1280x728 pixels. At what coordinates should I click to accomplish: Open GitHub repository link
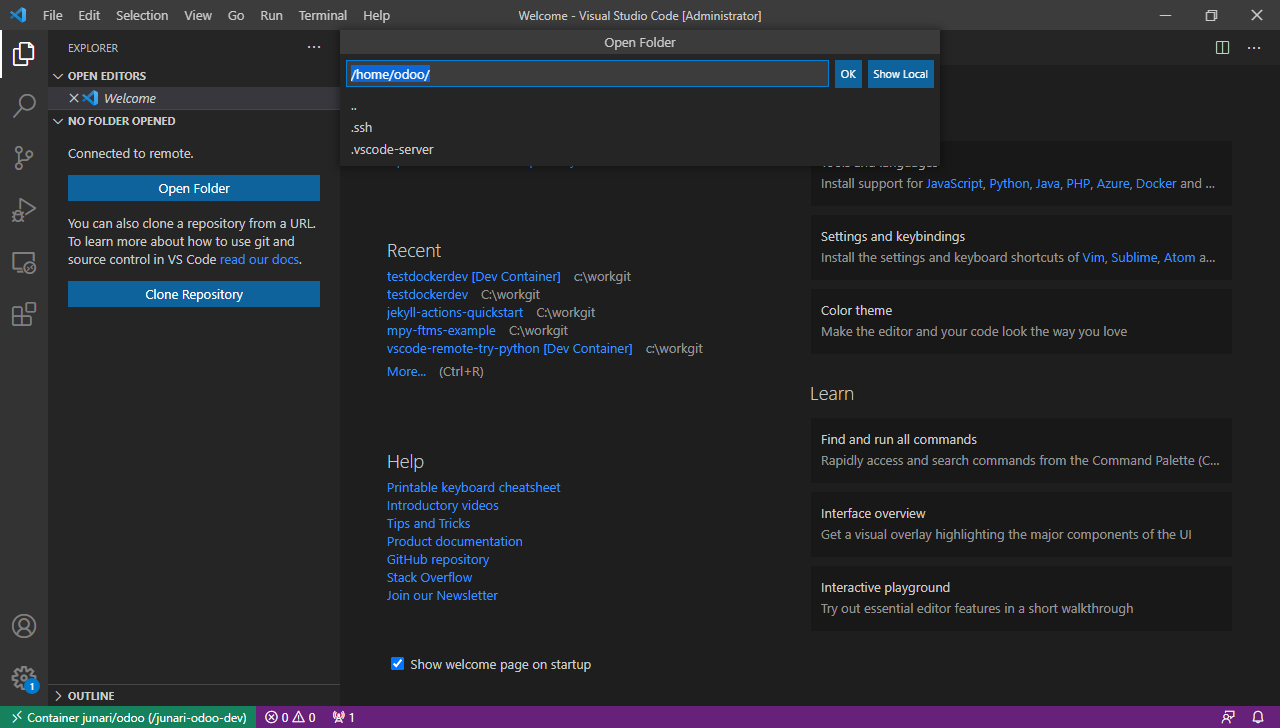point(438,559)
